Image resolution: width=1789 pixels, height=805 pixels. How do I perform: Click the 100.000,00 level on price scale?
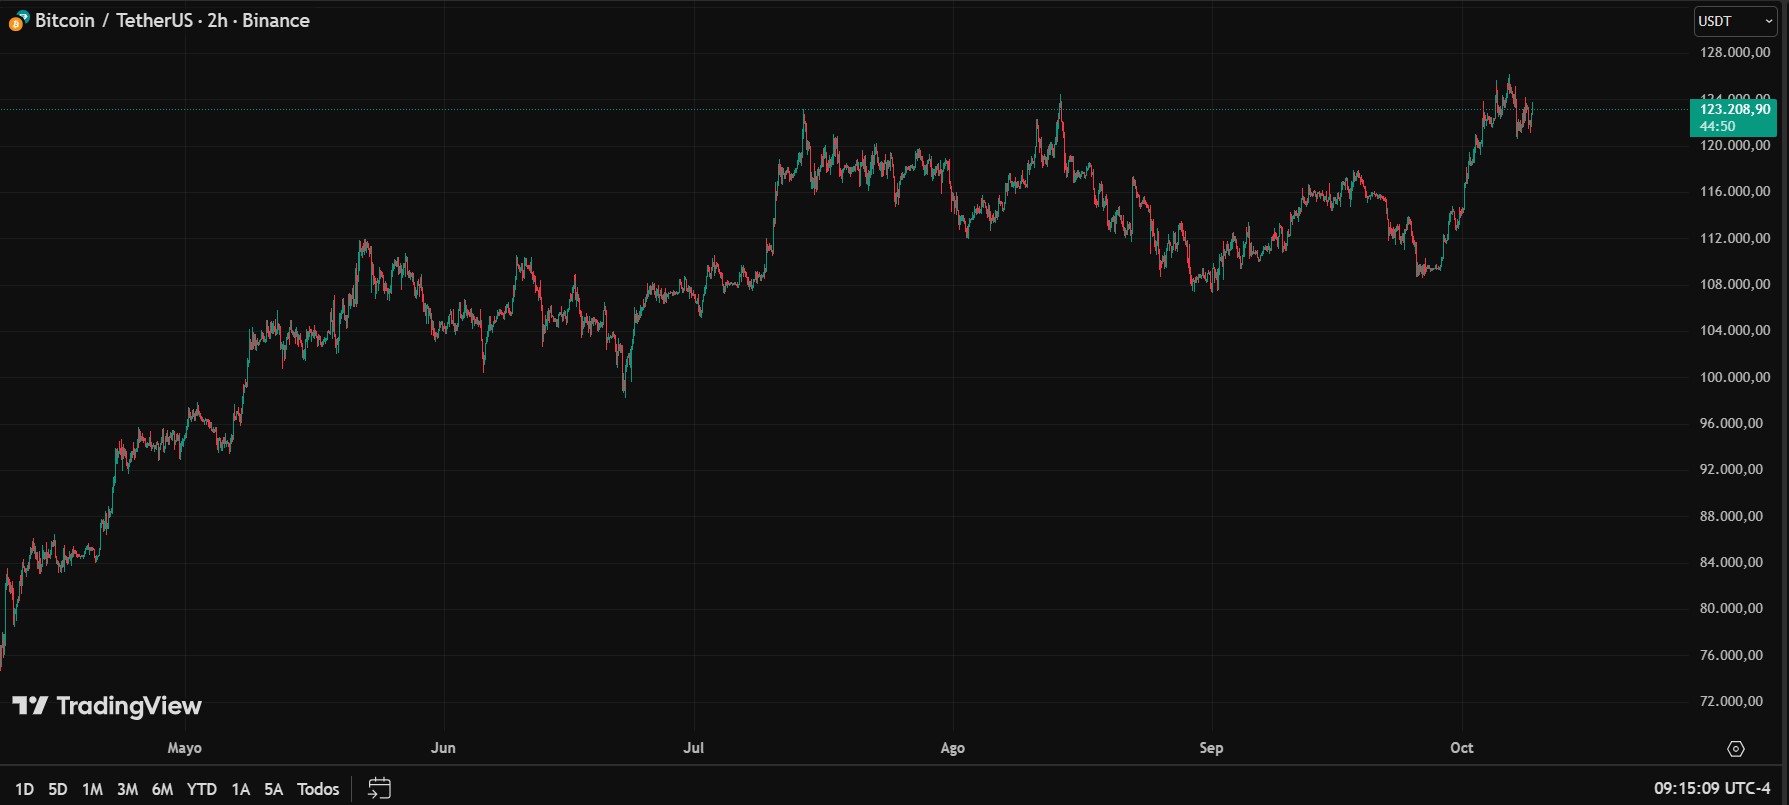[x=1734, y=377]
